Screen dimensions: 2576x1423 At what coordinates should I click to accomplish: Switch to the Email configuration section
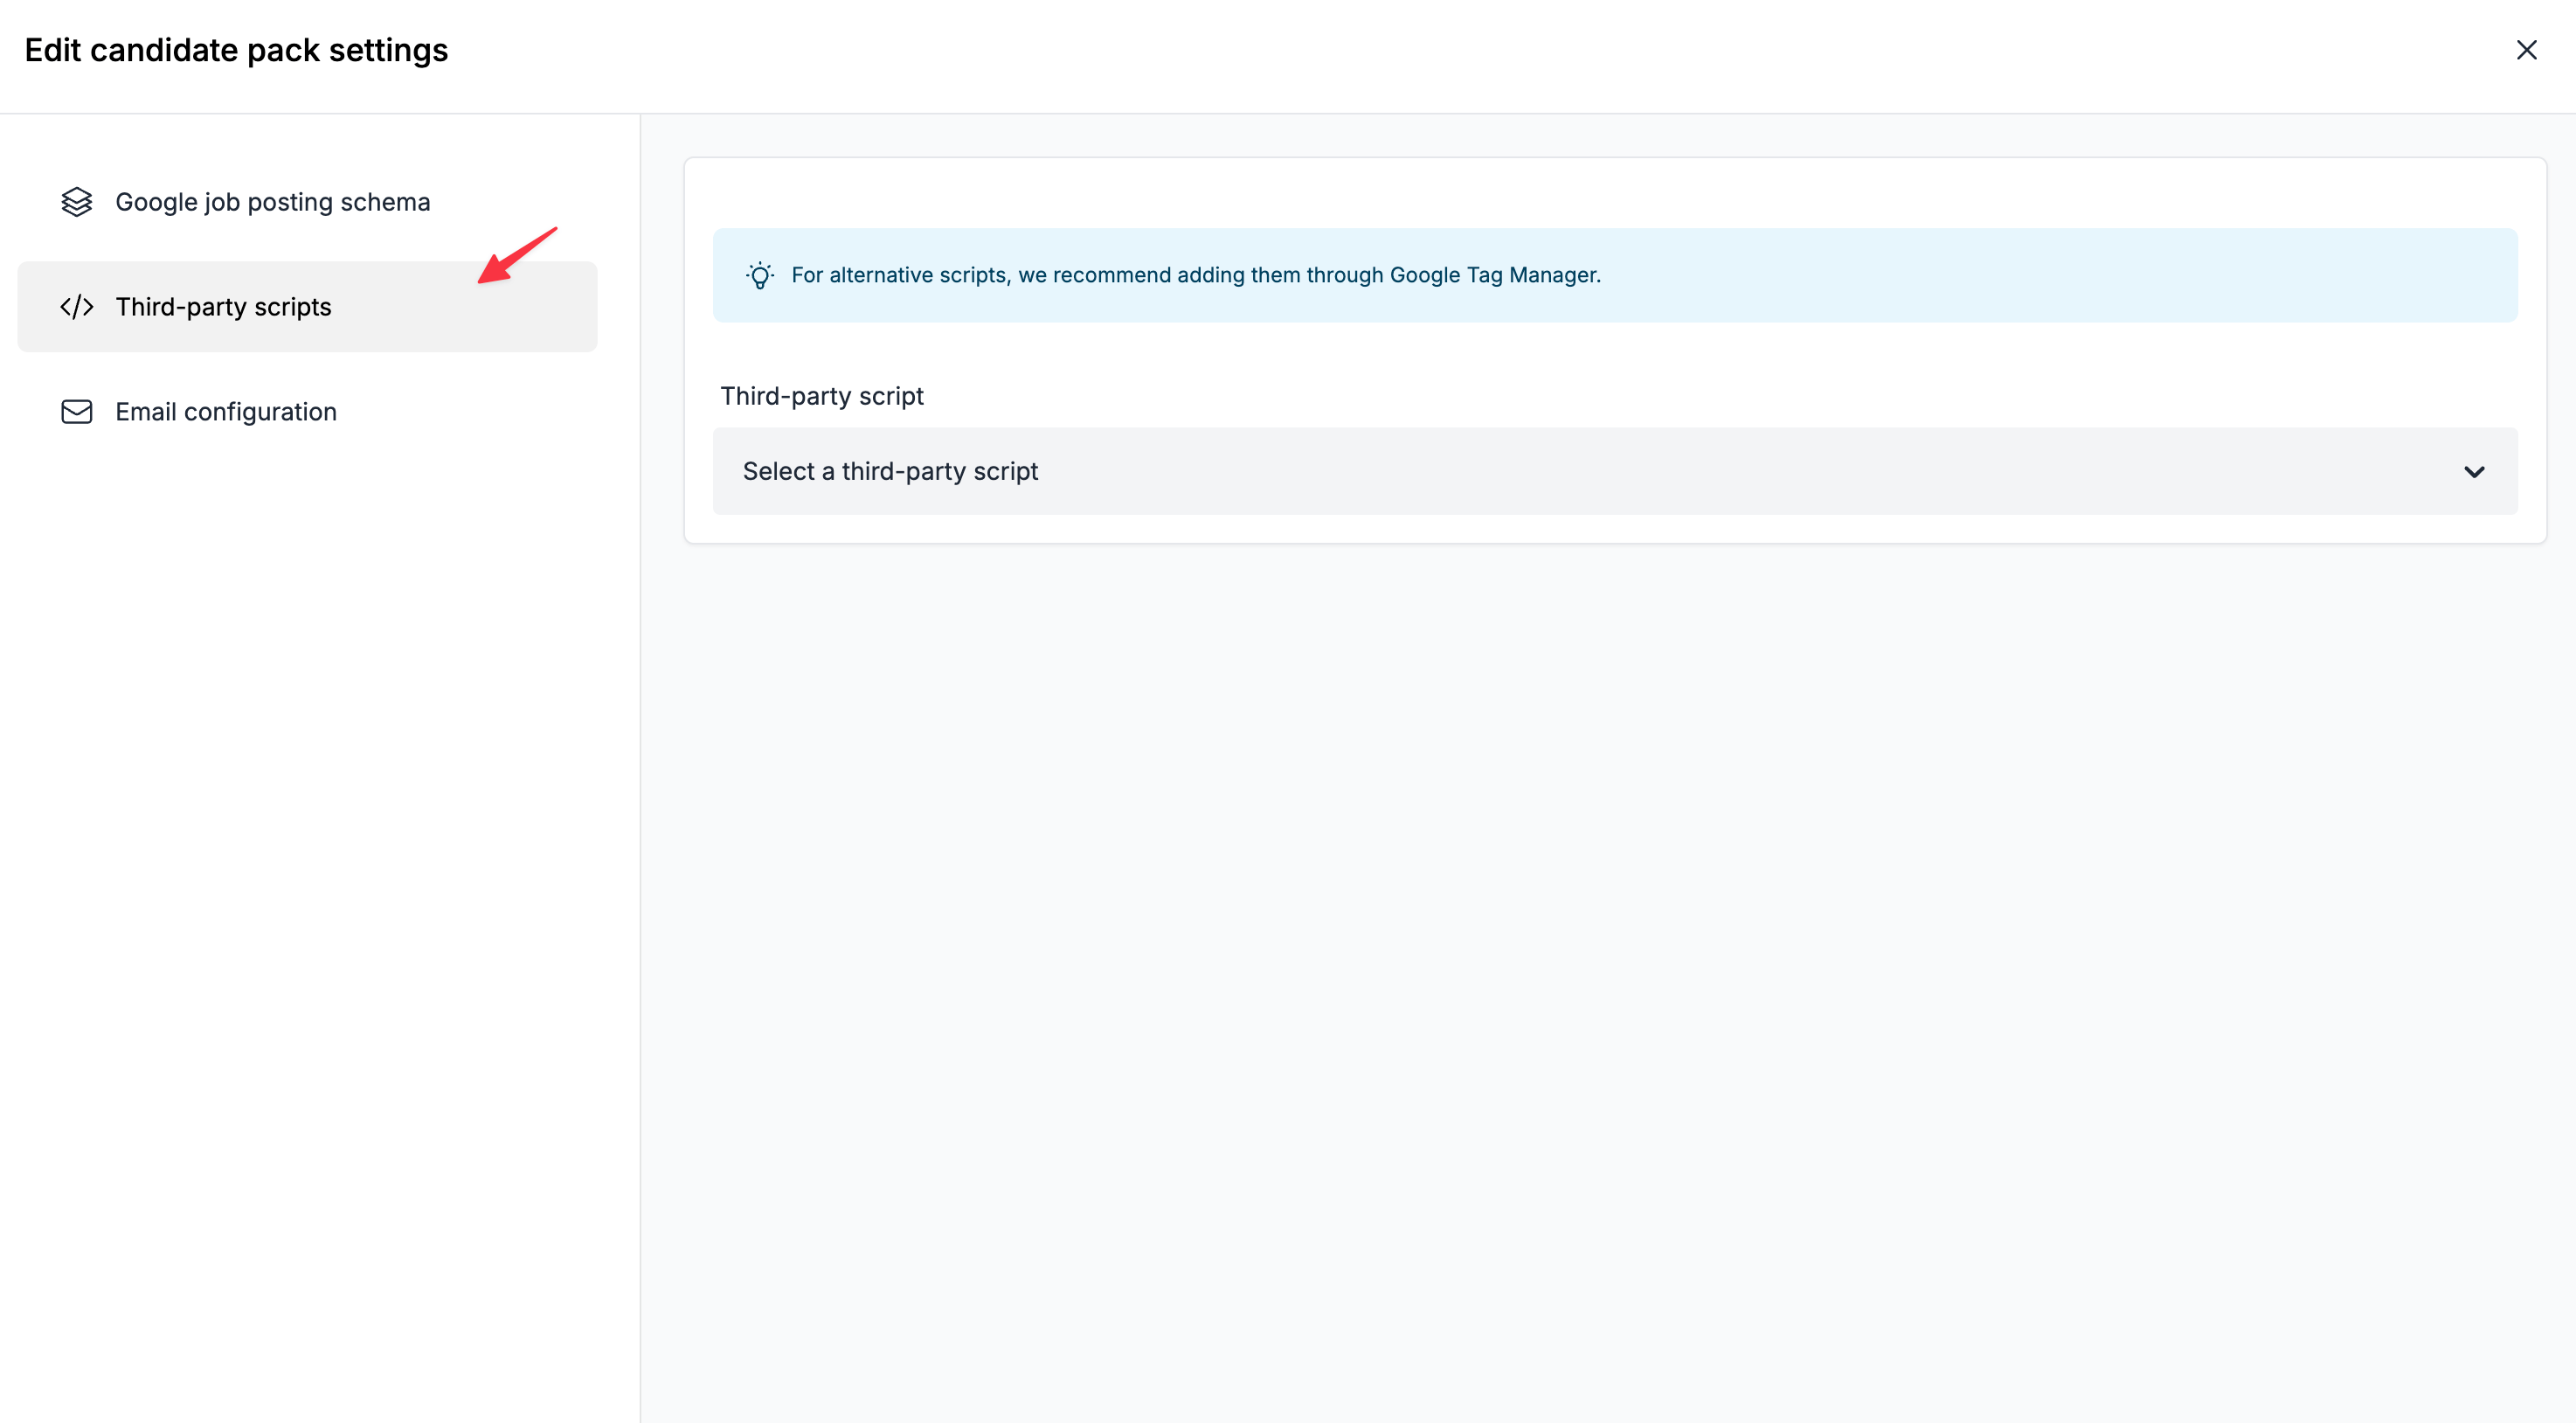point(226,412)
